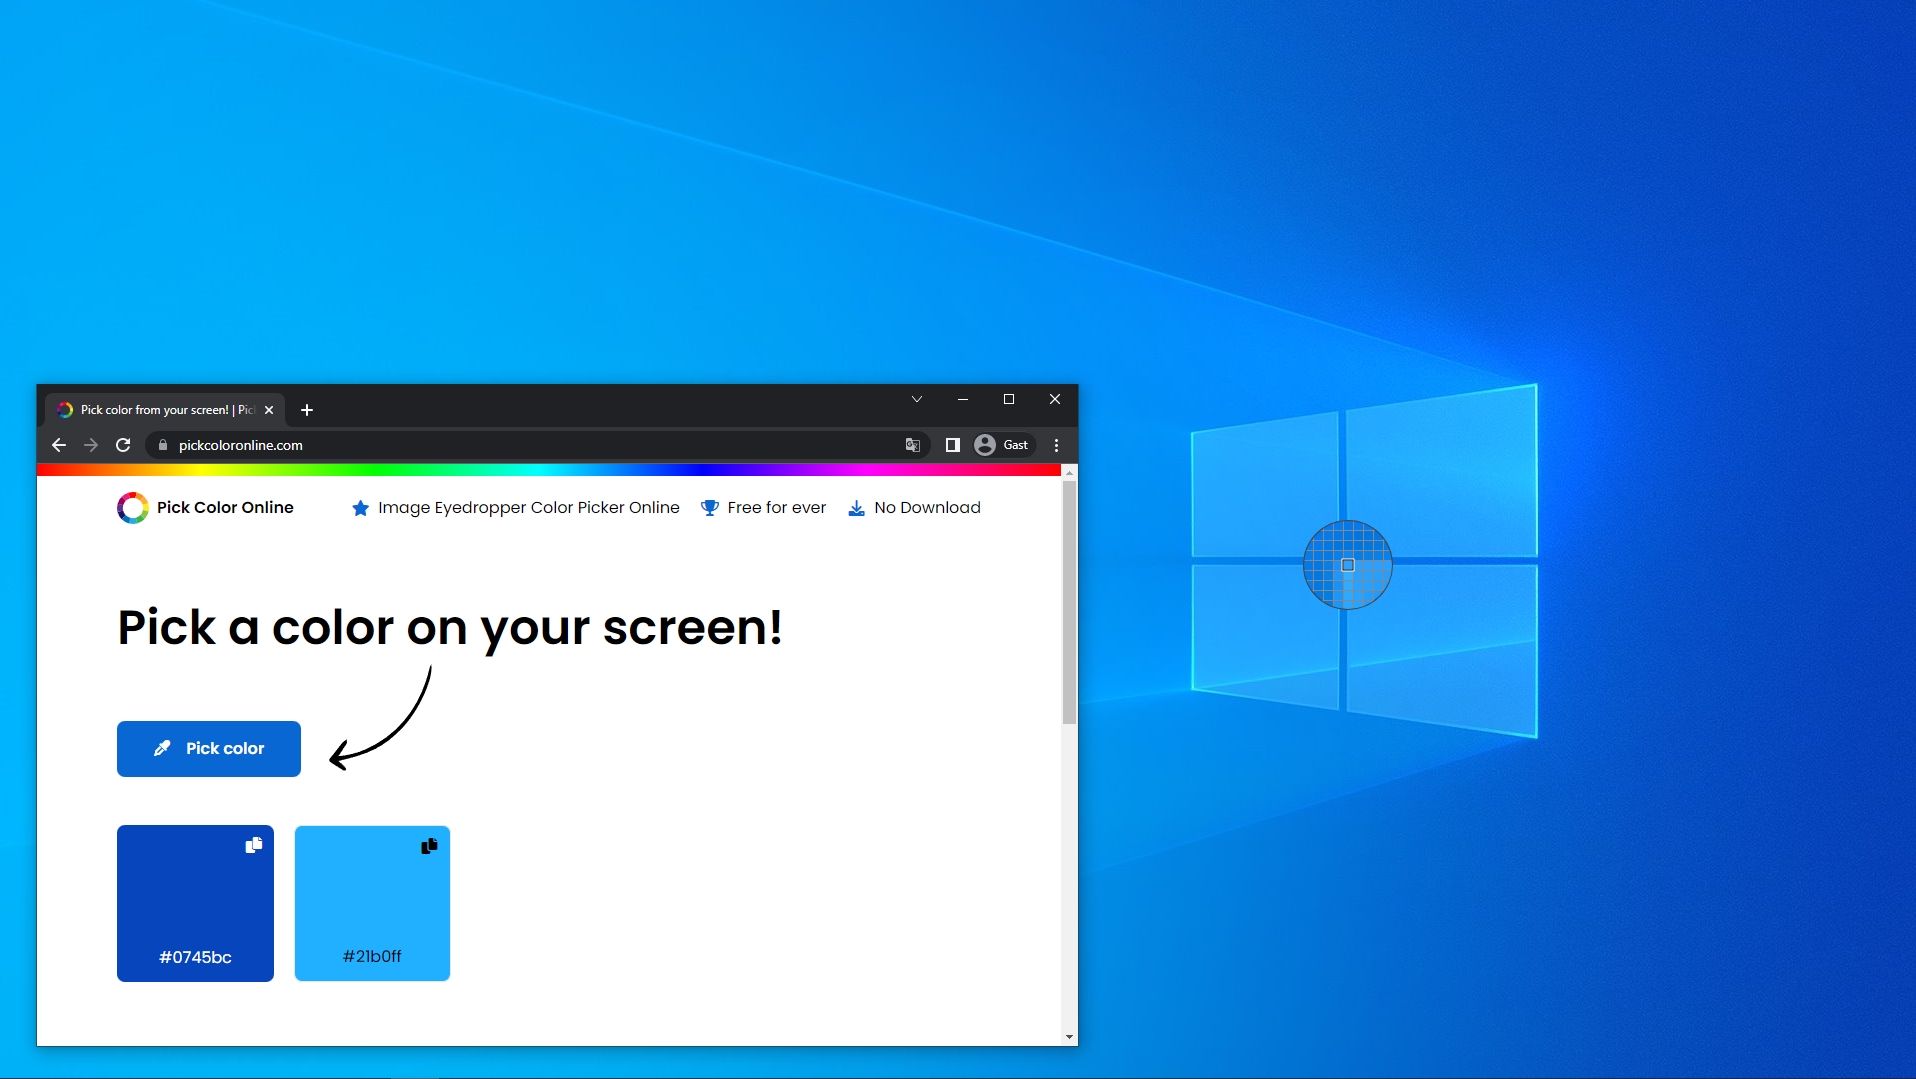Open the side panel icon next to the address bar
This screenshot has width=1916, height=1079.
coord(951,445)
